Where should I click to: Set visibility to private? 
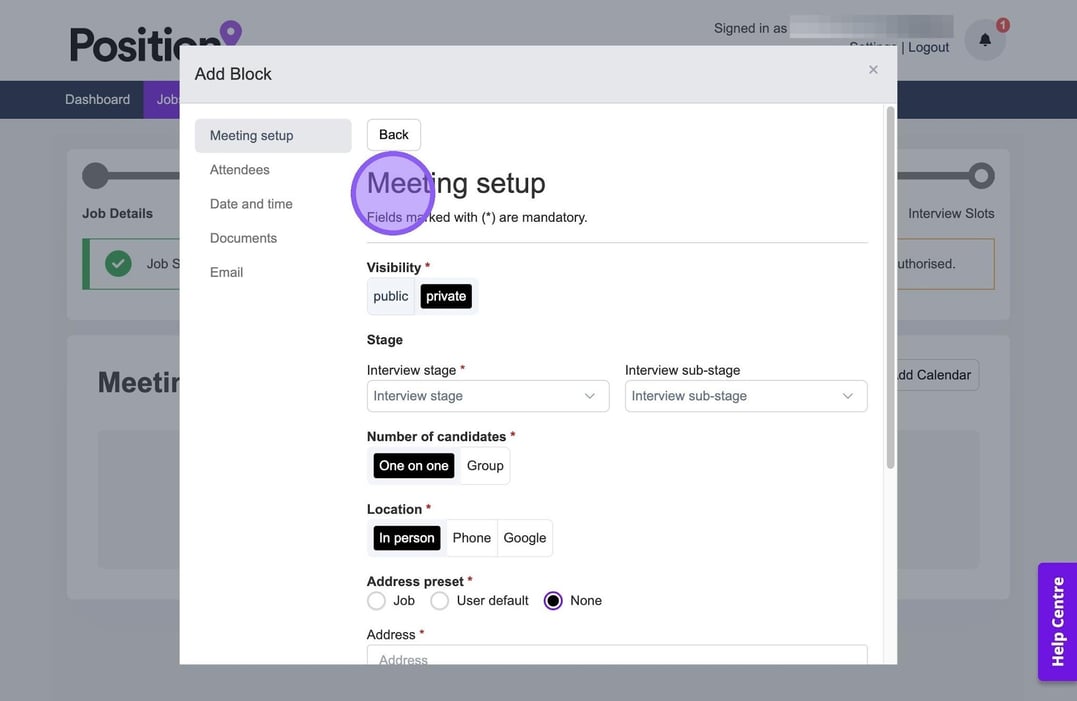(446, 296)
